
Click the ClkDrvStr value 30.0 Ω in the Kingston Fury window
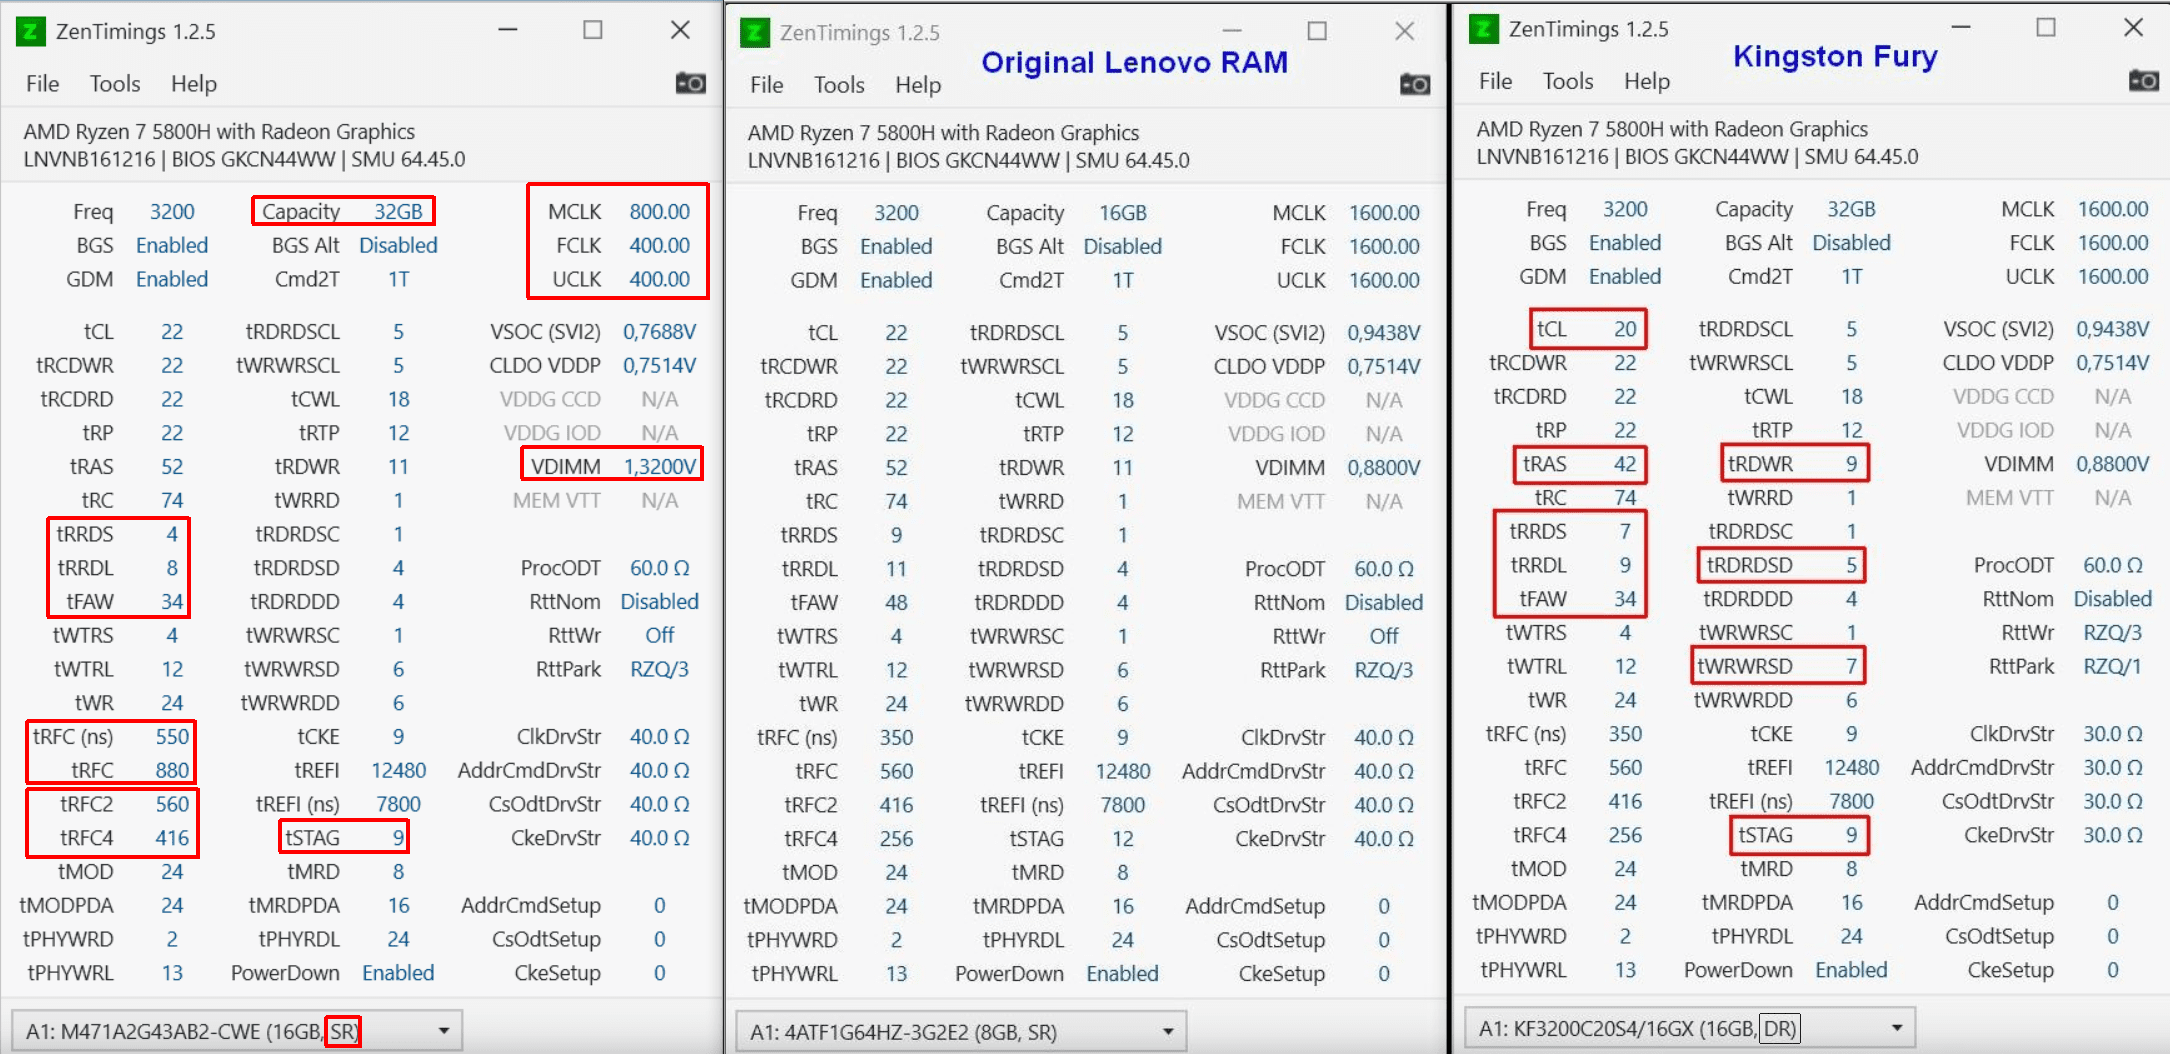(2113, 734)
